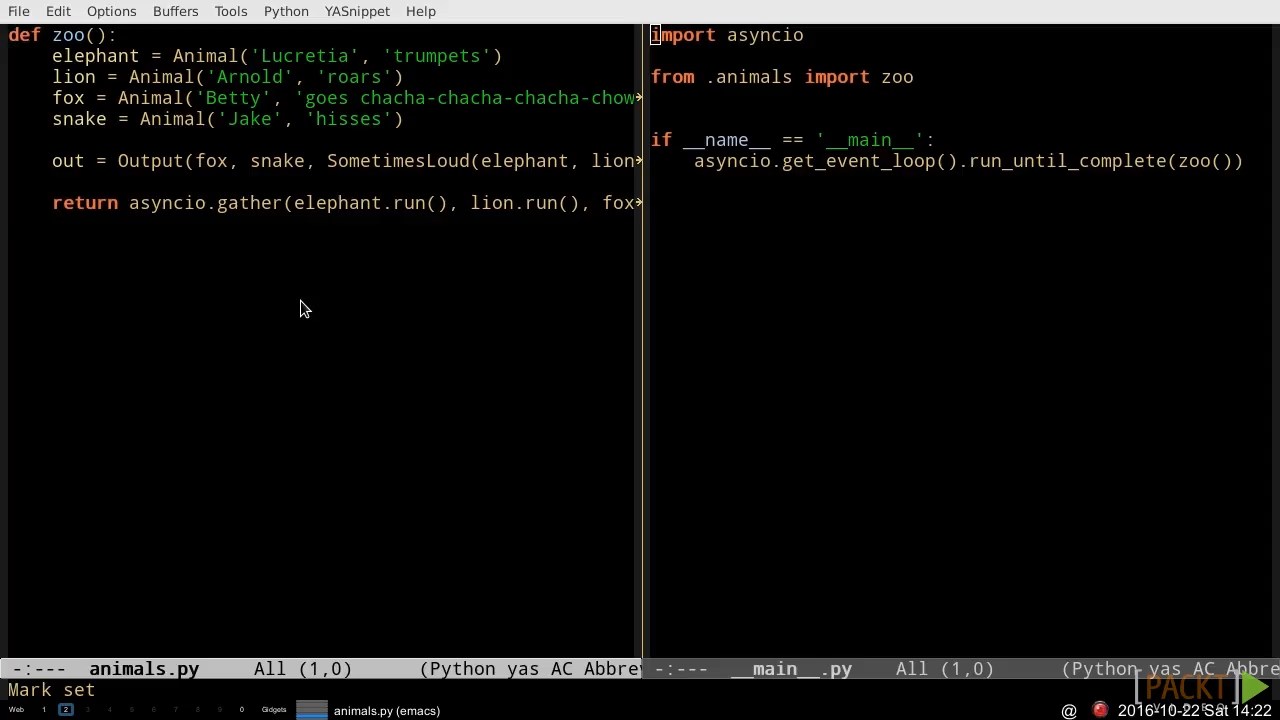1280x720 pixels.
Task: Click the 'fox' variable assignment
Action: pyautogui.click(x=68, y=98)
